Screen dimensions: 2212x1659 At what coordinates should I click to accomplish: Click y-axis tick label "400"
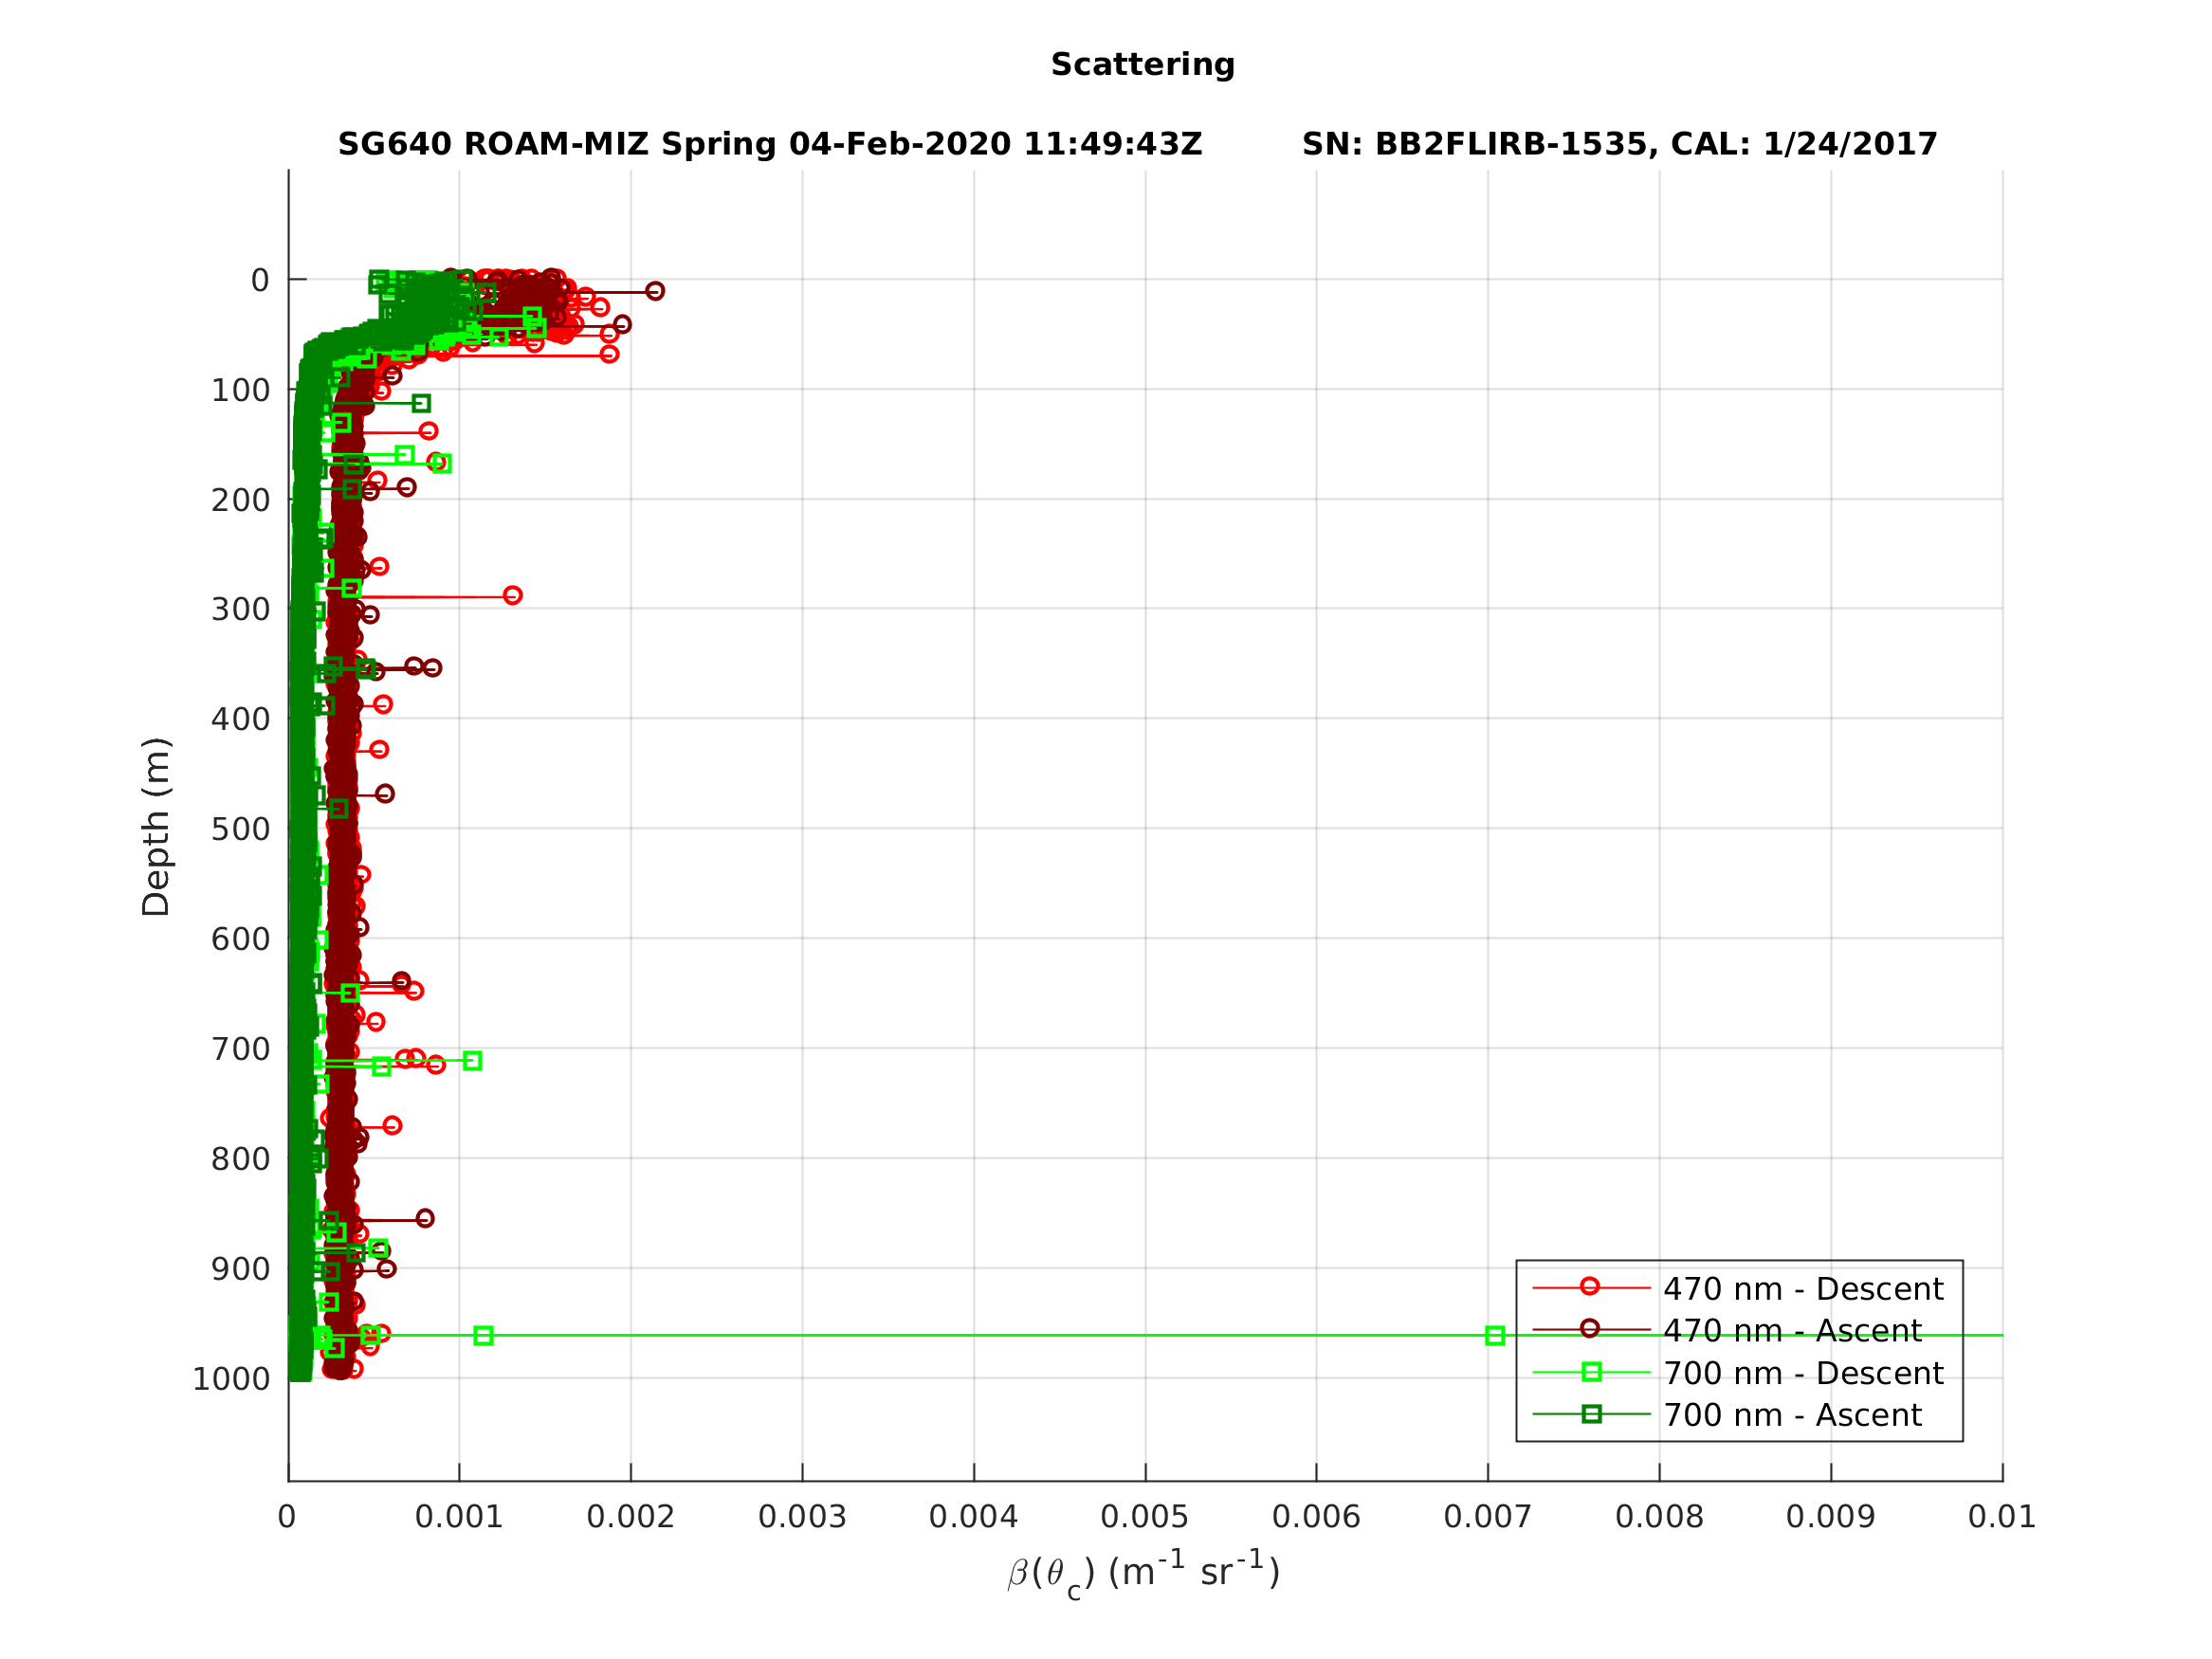click(240, 720)
